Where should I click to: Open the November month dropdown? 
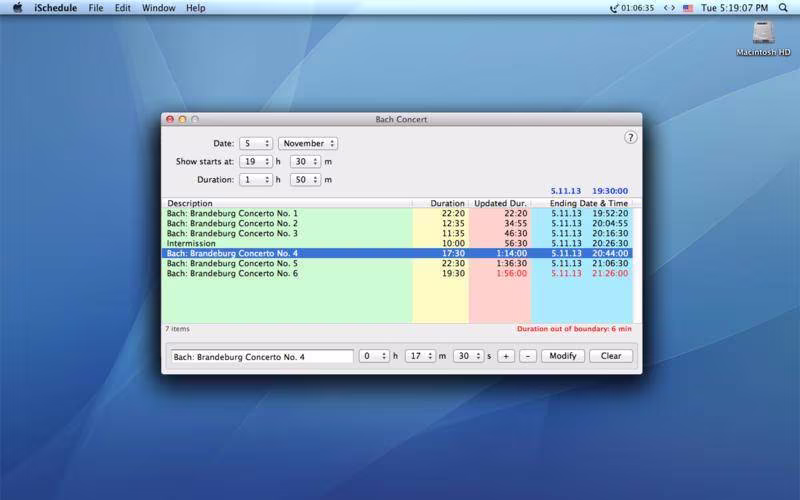[308, 144]
